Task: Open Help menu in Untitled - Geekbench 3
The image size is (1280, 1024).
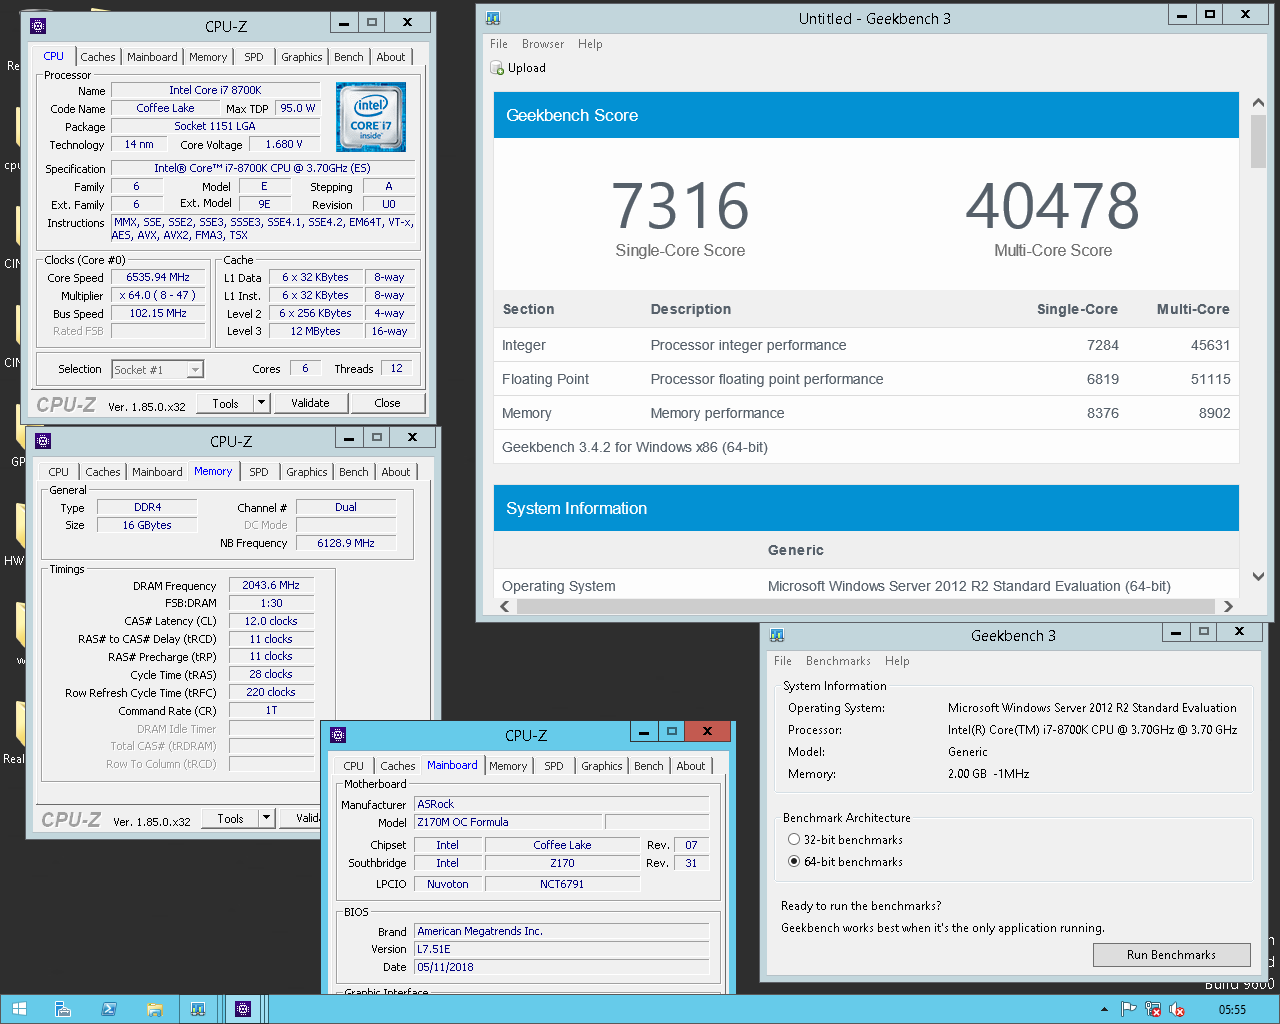Action: pos(590,44)
